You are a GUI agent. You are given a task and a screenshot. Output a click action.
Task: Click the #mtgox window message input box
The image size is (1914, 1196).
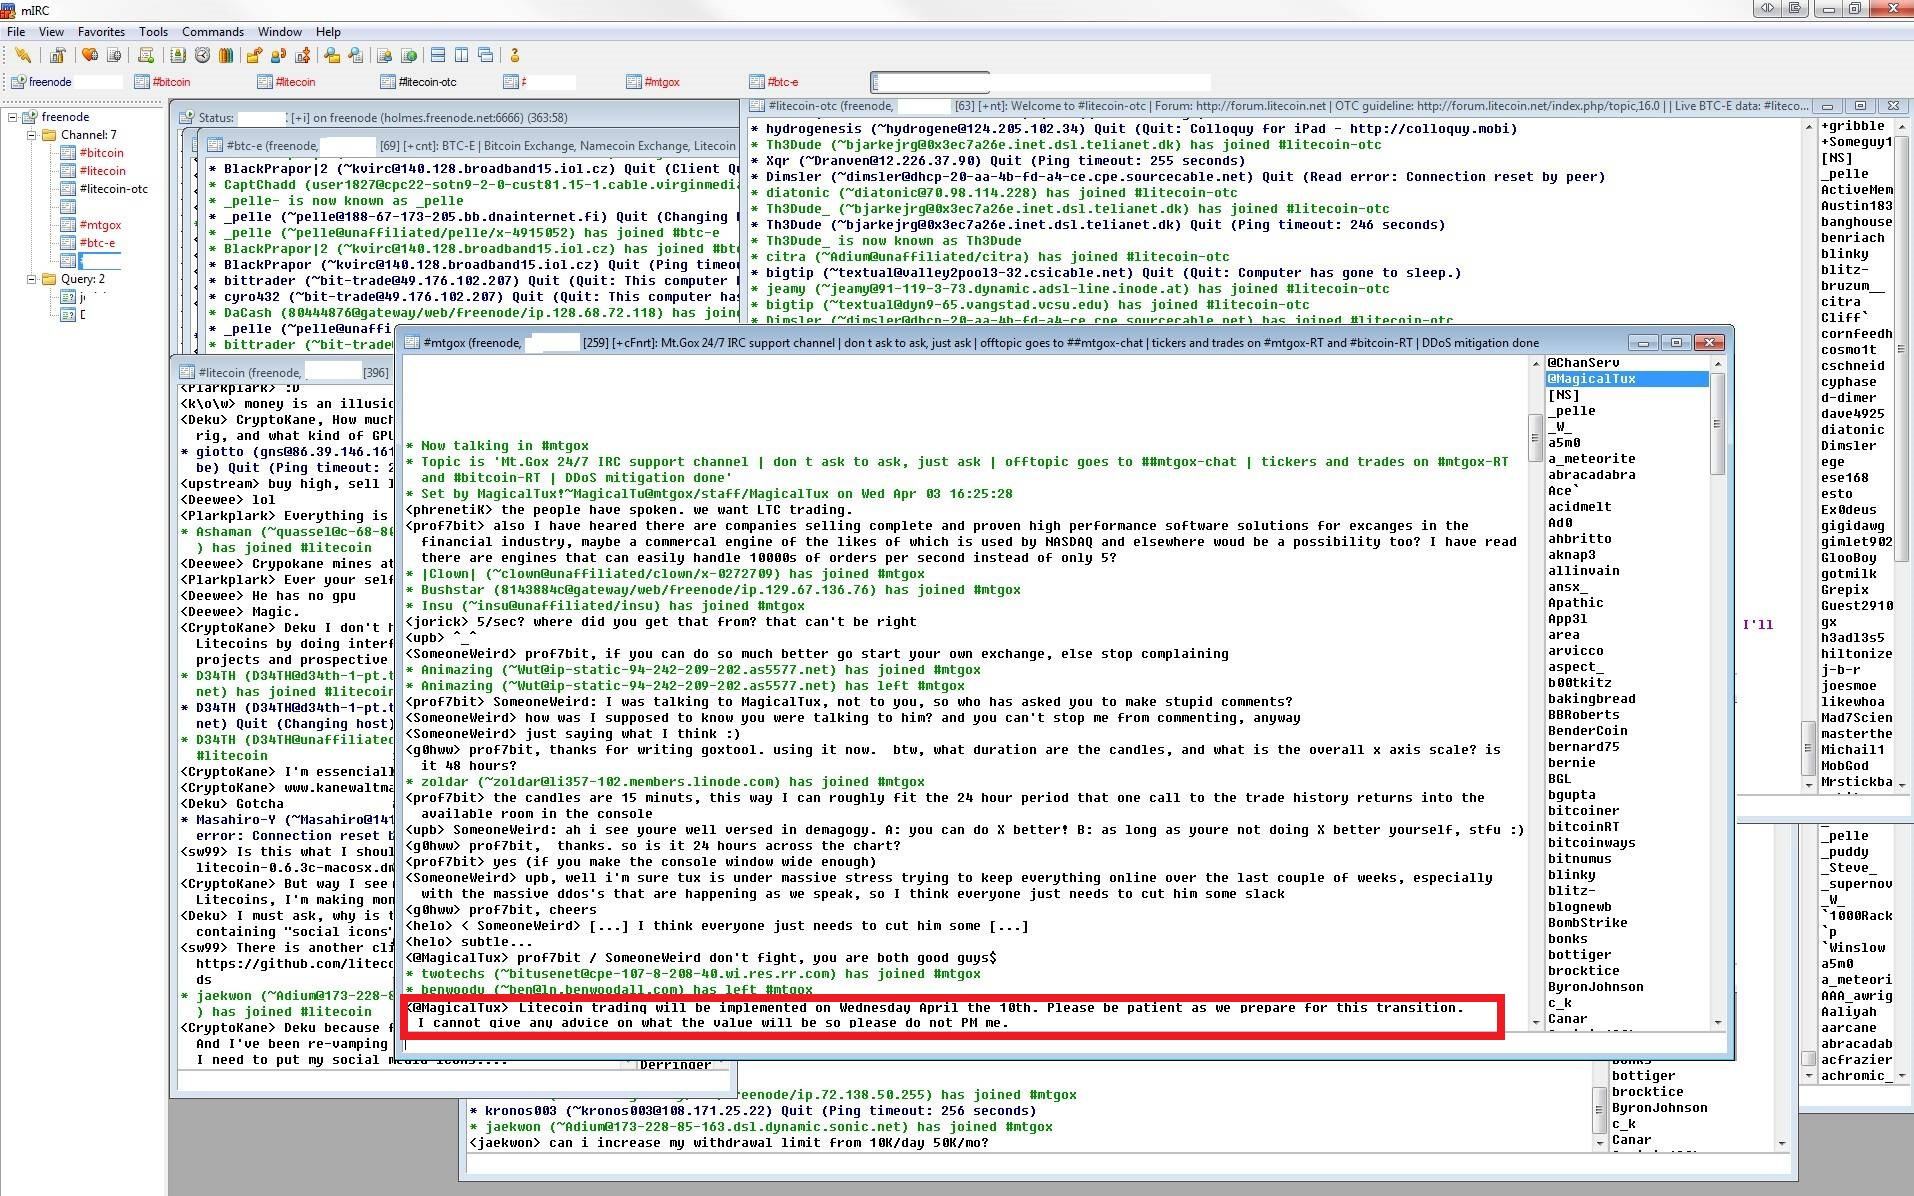pyautogui.click(x=965, y=1043)
